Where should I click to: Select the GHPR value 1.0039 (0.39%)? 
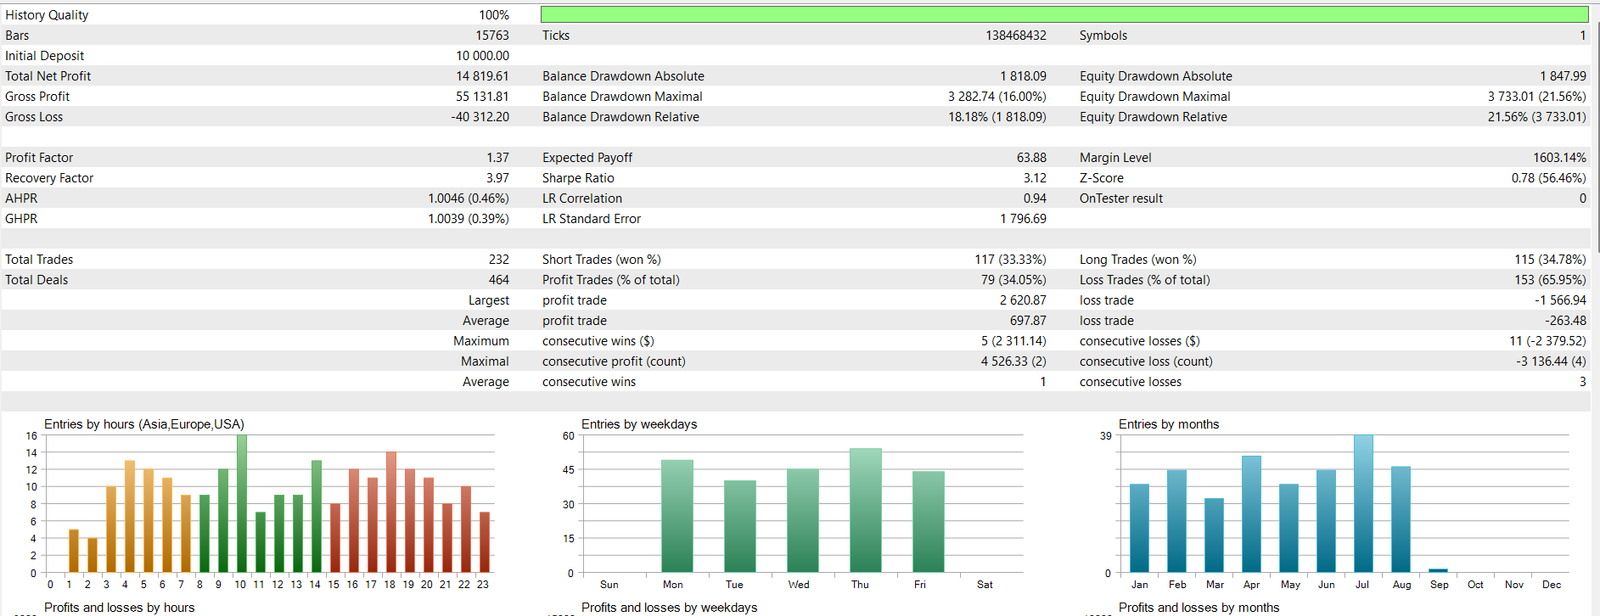click(x=469, y=219)
